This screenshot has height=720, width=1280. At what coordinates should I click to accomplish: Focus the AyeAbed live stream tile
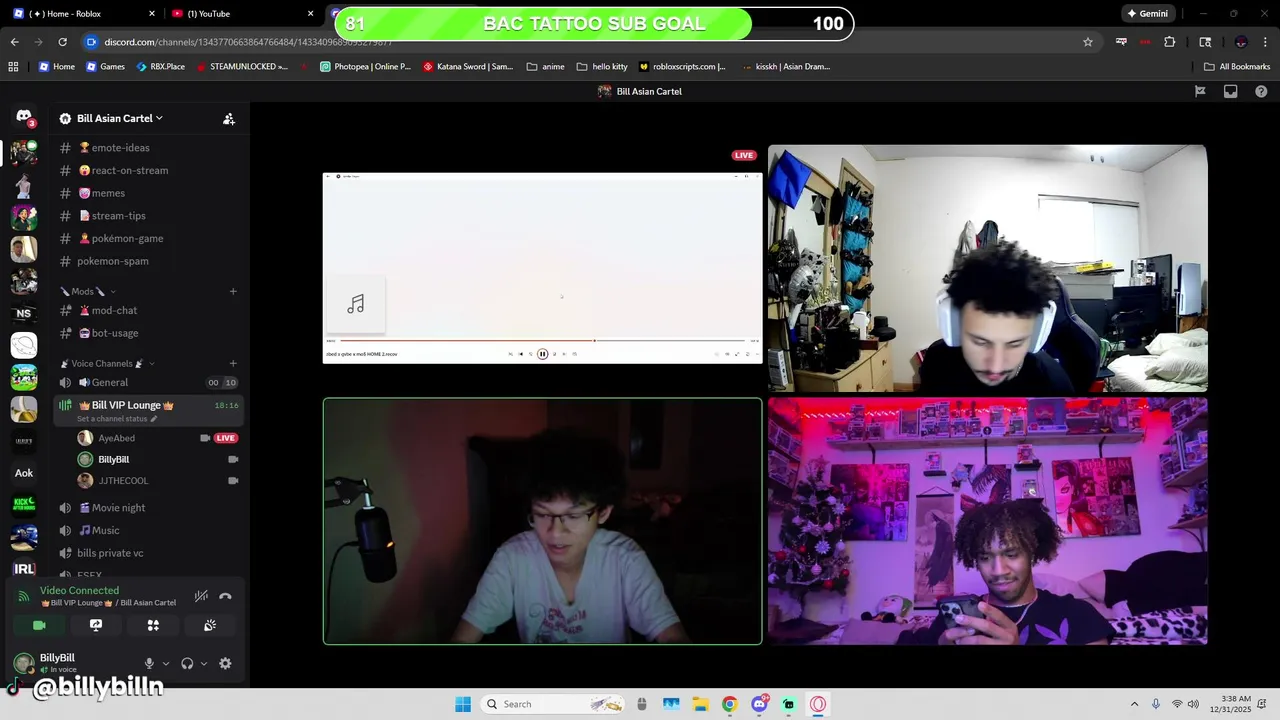tap(542, 268)
